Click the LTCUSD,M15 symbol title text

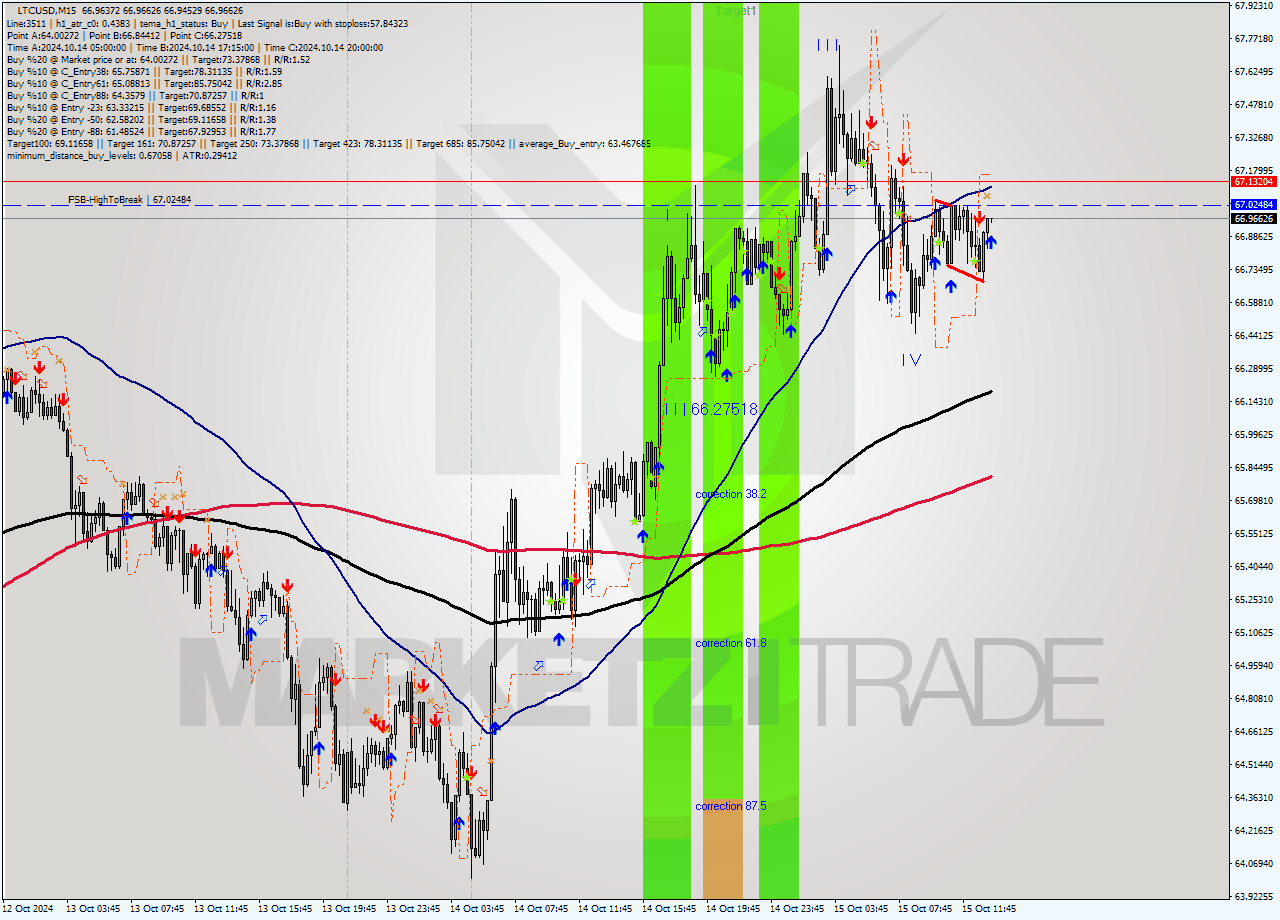48,10
